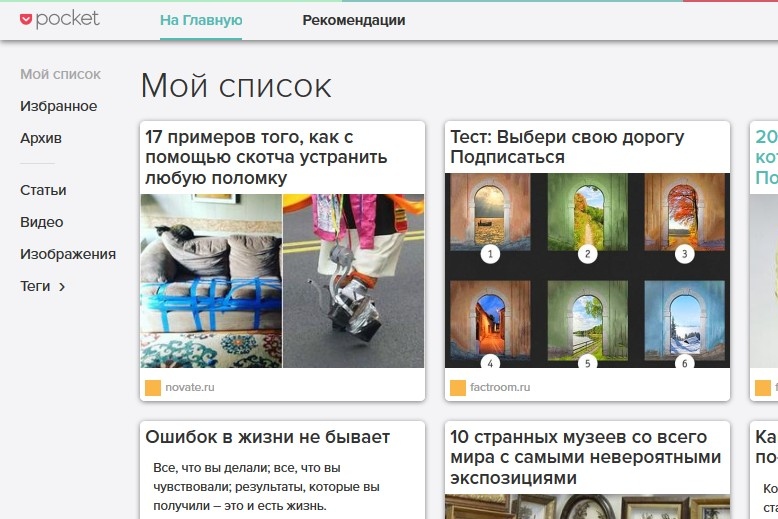
Task: Open the six doors test thumbnail
Action: click(x=587, y=270)
